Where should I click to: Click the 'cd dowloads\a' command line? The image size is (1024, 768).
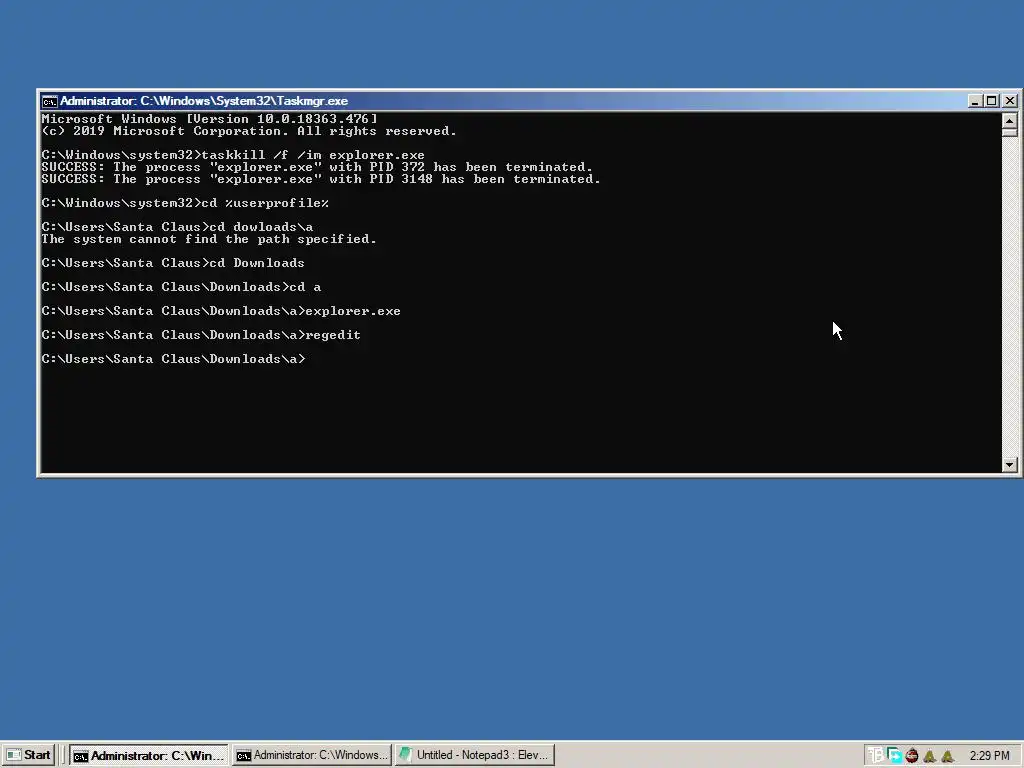tap(177, 227)
